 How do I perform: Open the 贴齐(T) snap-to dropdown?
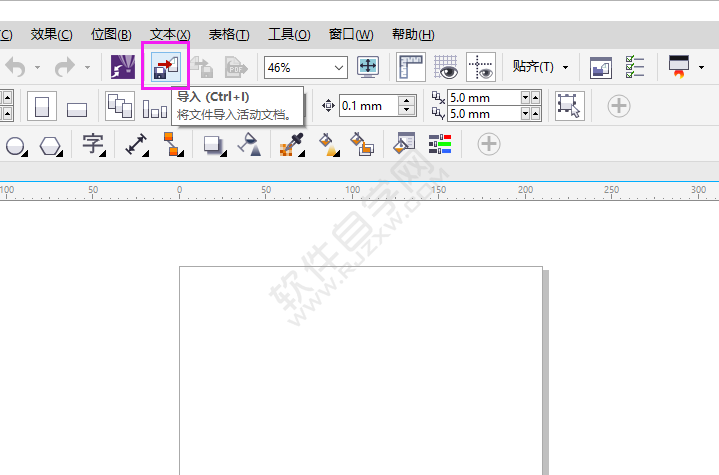pos(565,67)
